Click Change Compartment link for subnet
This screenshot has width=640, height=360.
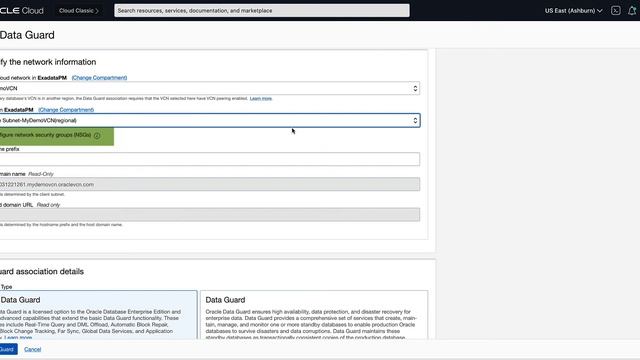coord(66,110)
